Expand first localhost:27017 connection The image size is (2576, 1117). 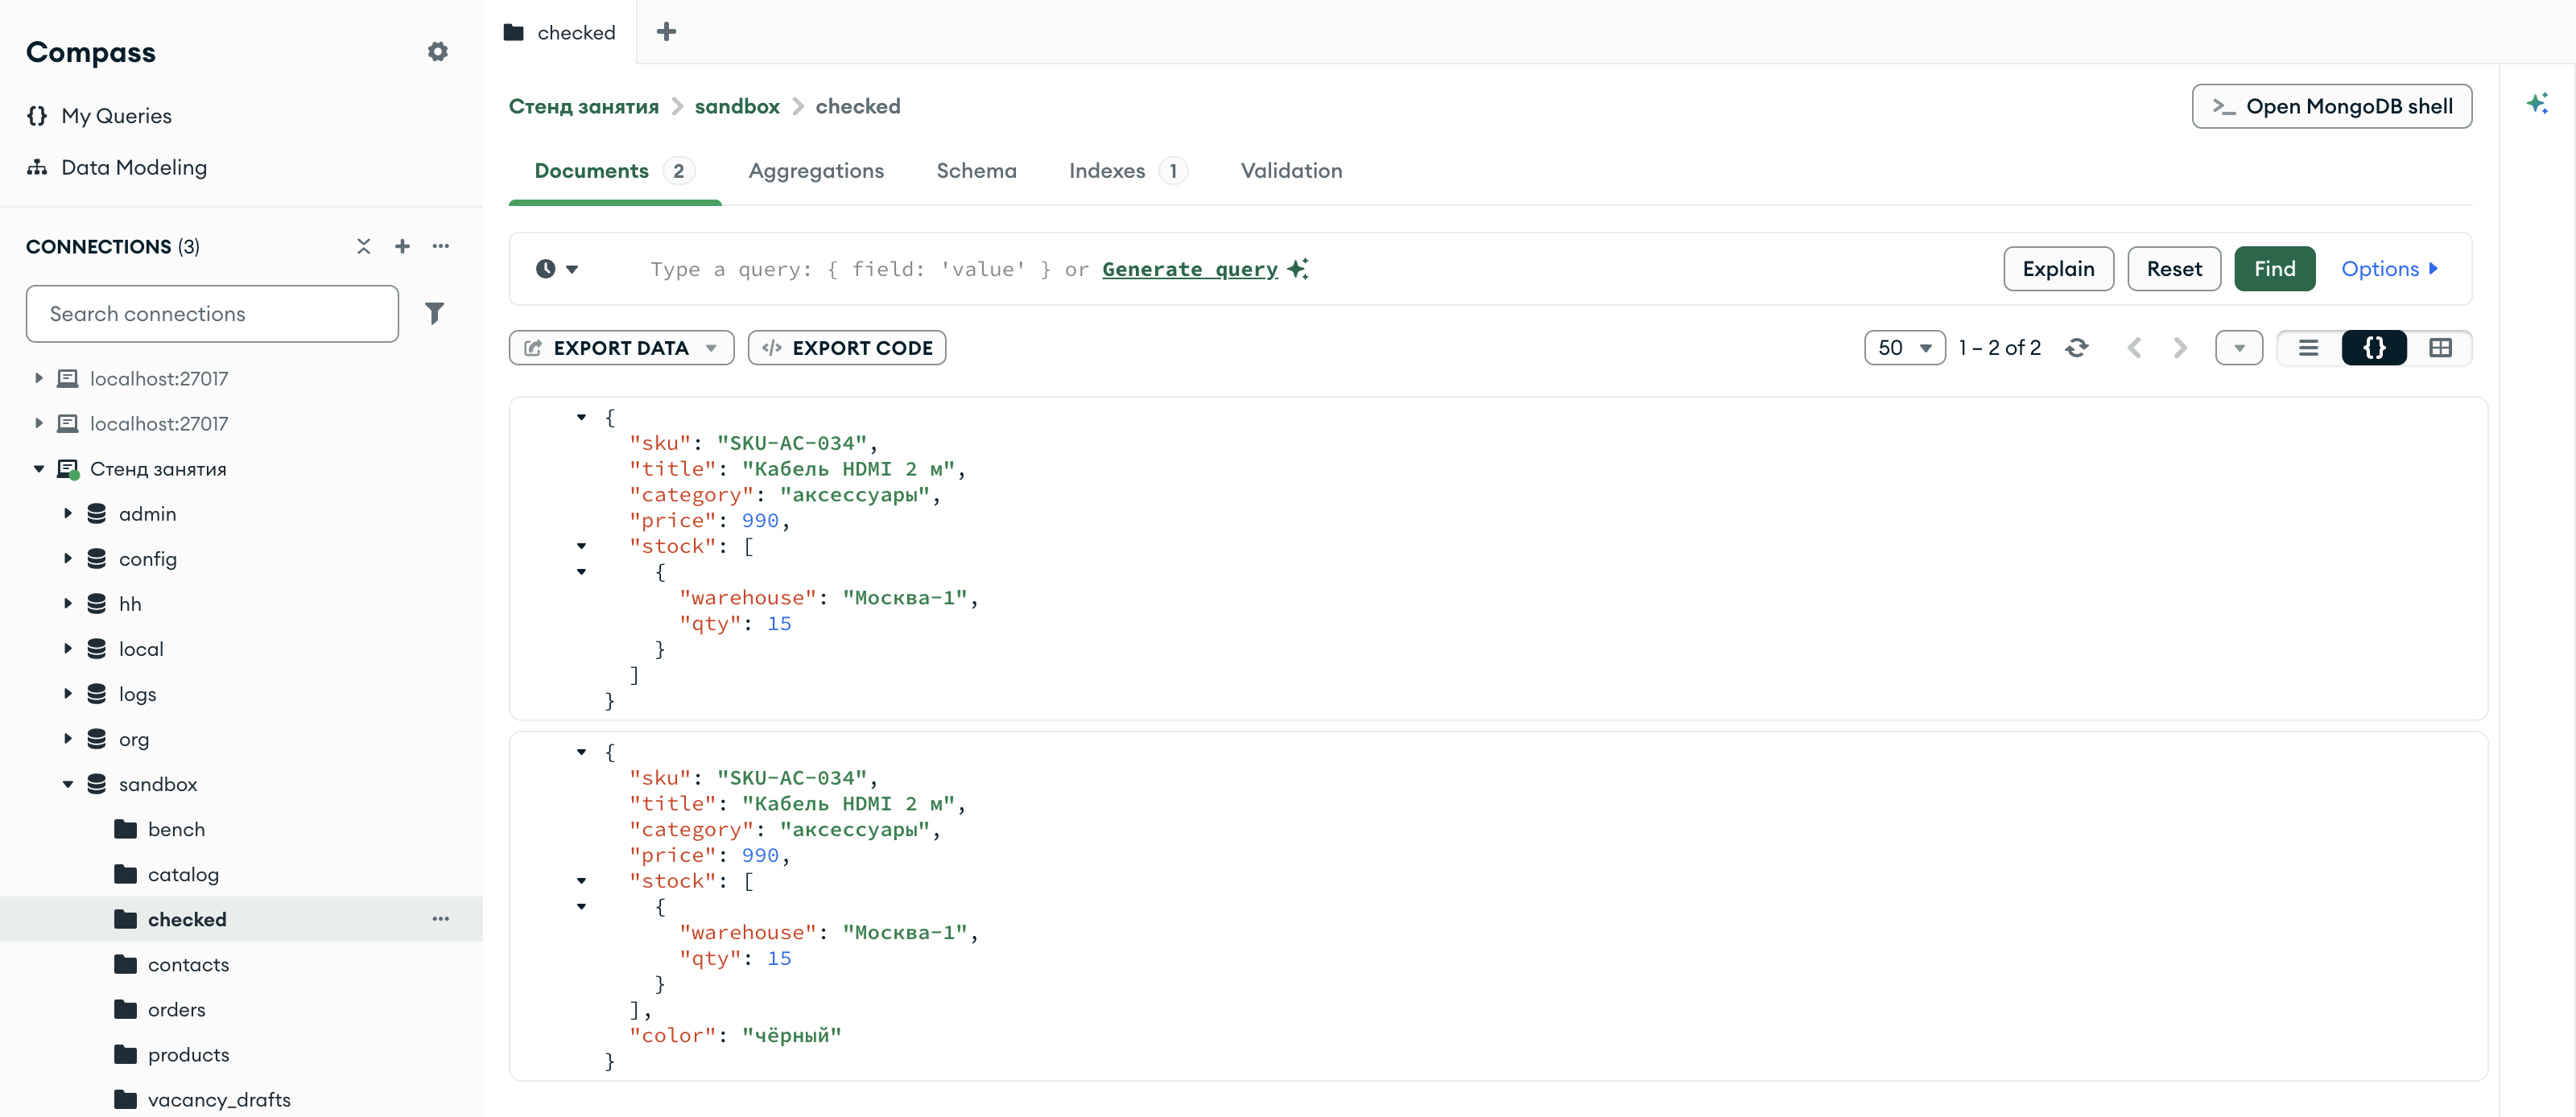[38, 378]
